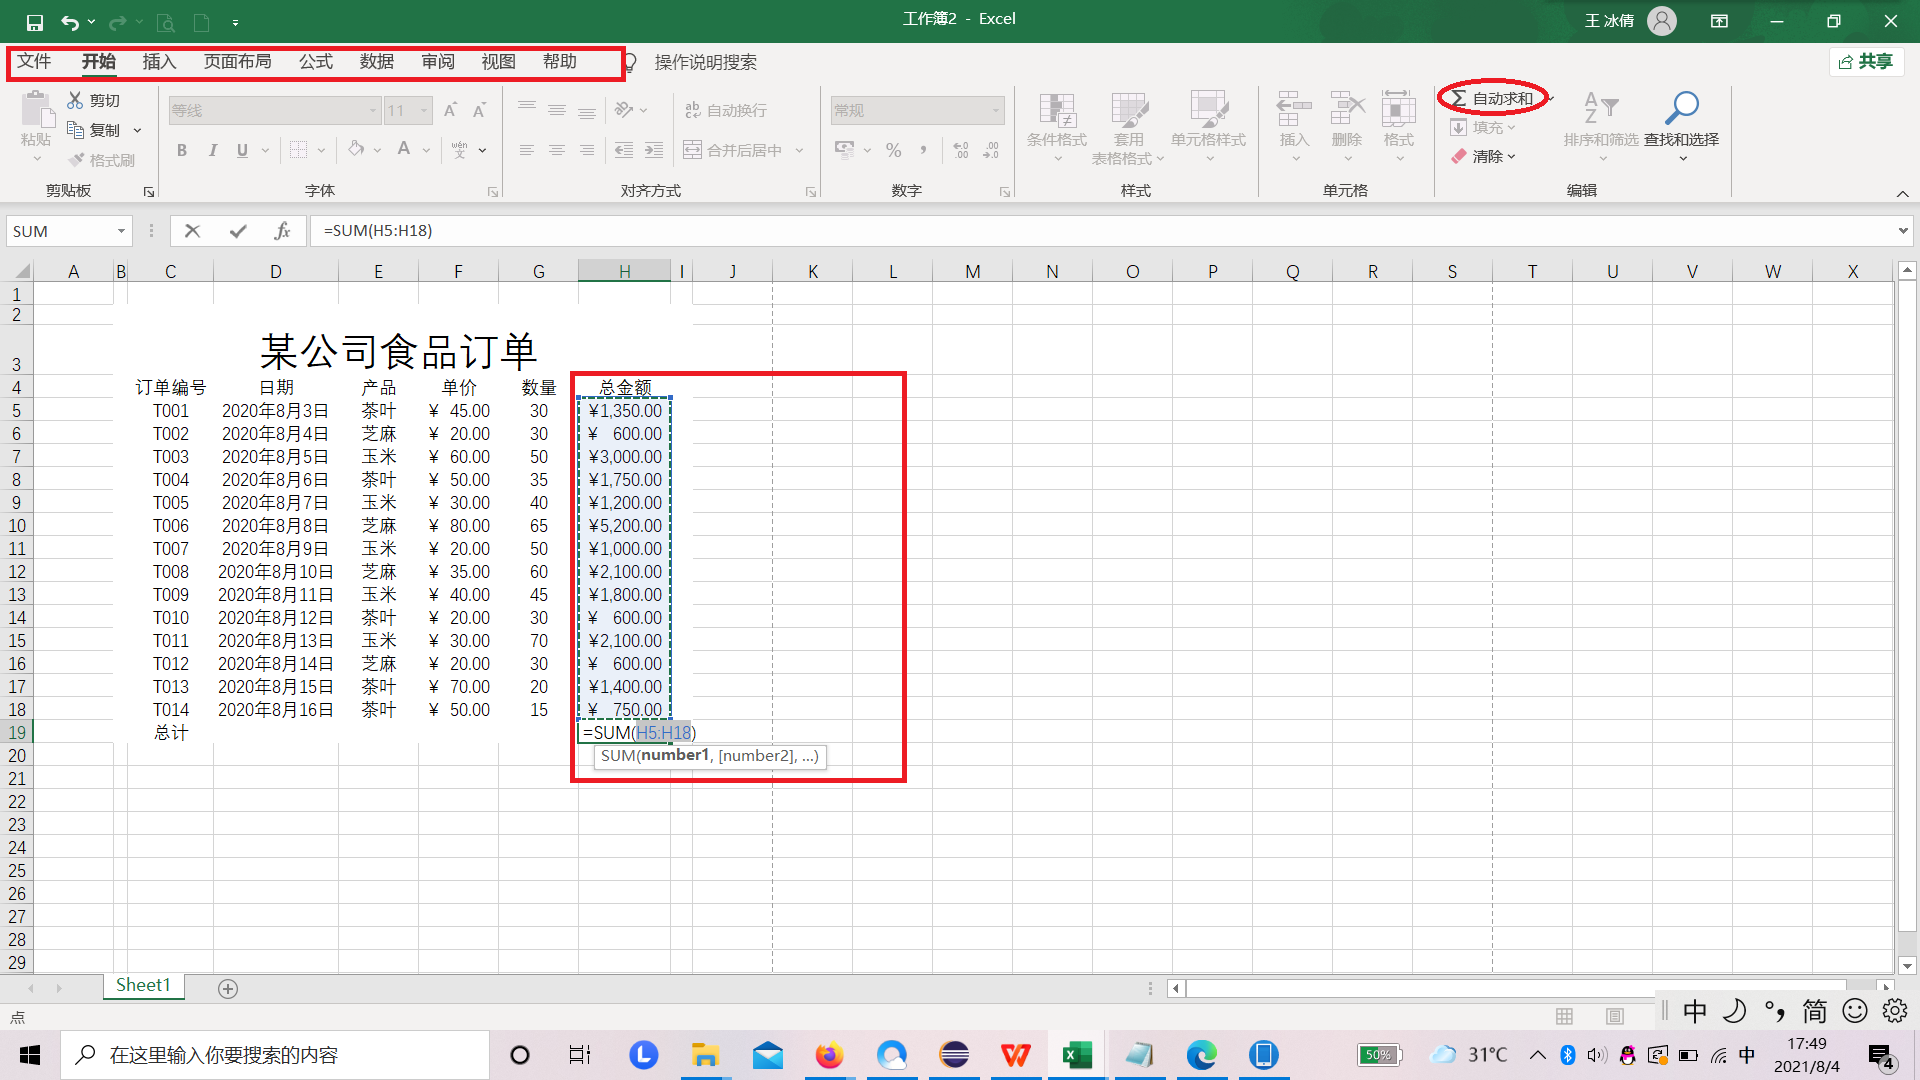Screen dimensions: 1920x1080
Task: Open number format (常规) dropdown
Action: click(996, 110)
